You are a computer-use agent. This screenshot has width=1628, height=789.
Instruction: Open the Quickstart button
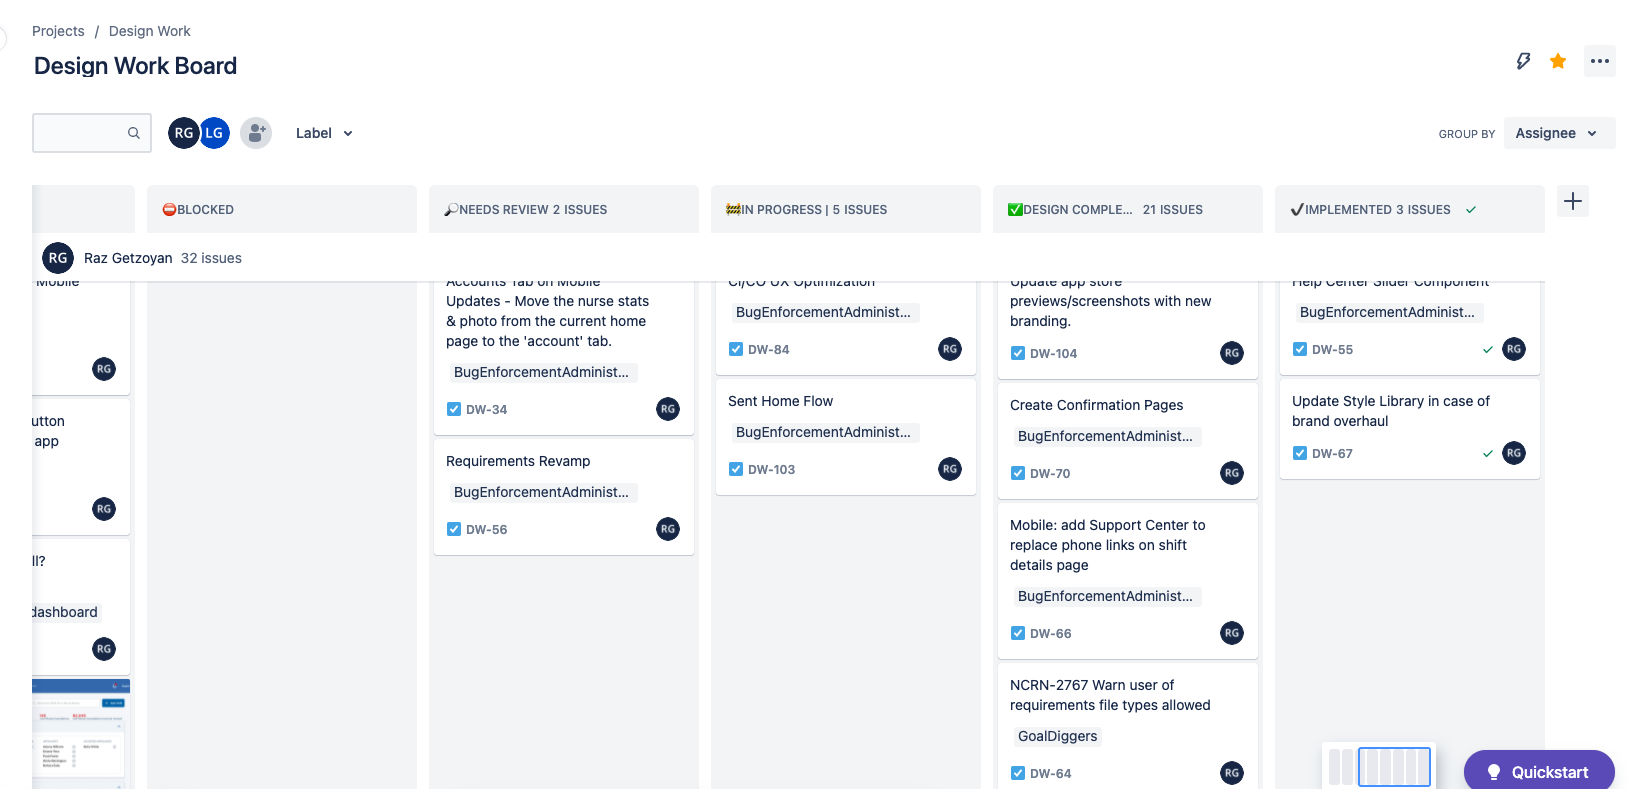click(x=1539, y=771)
